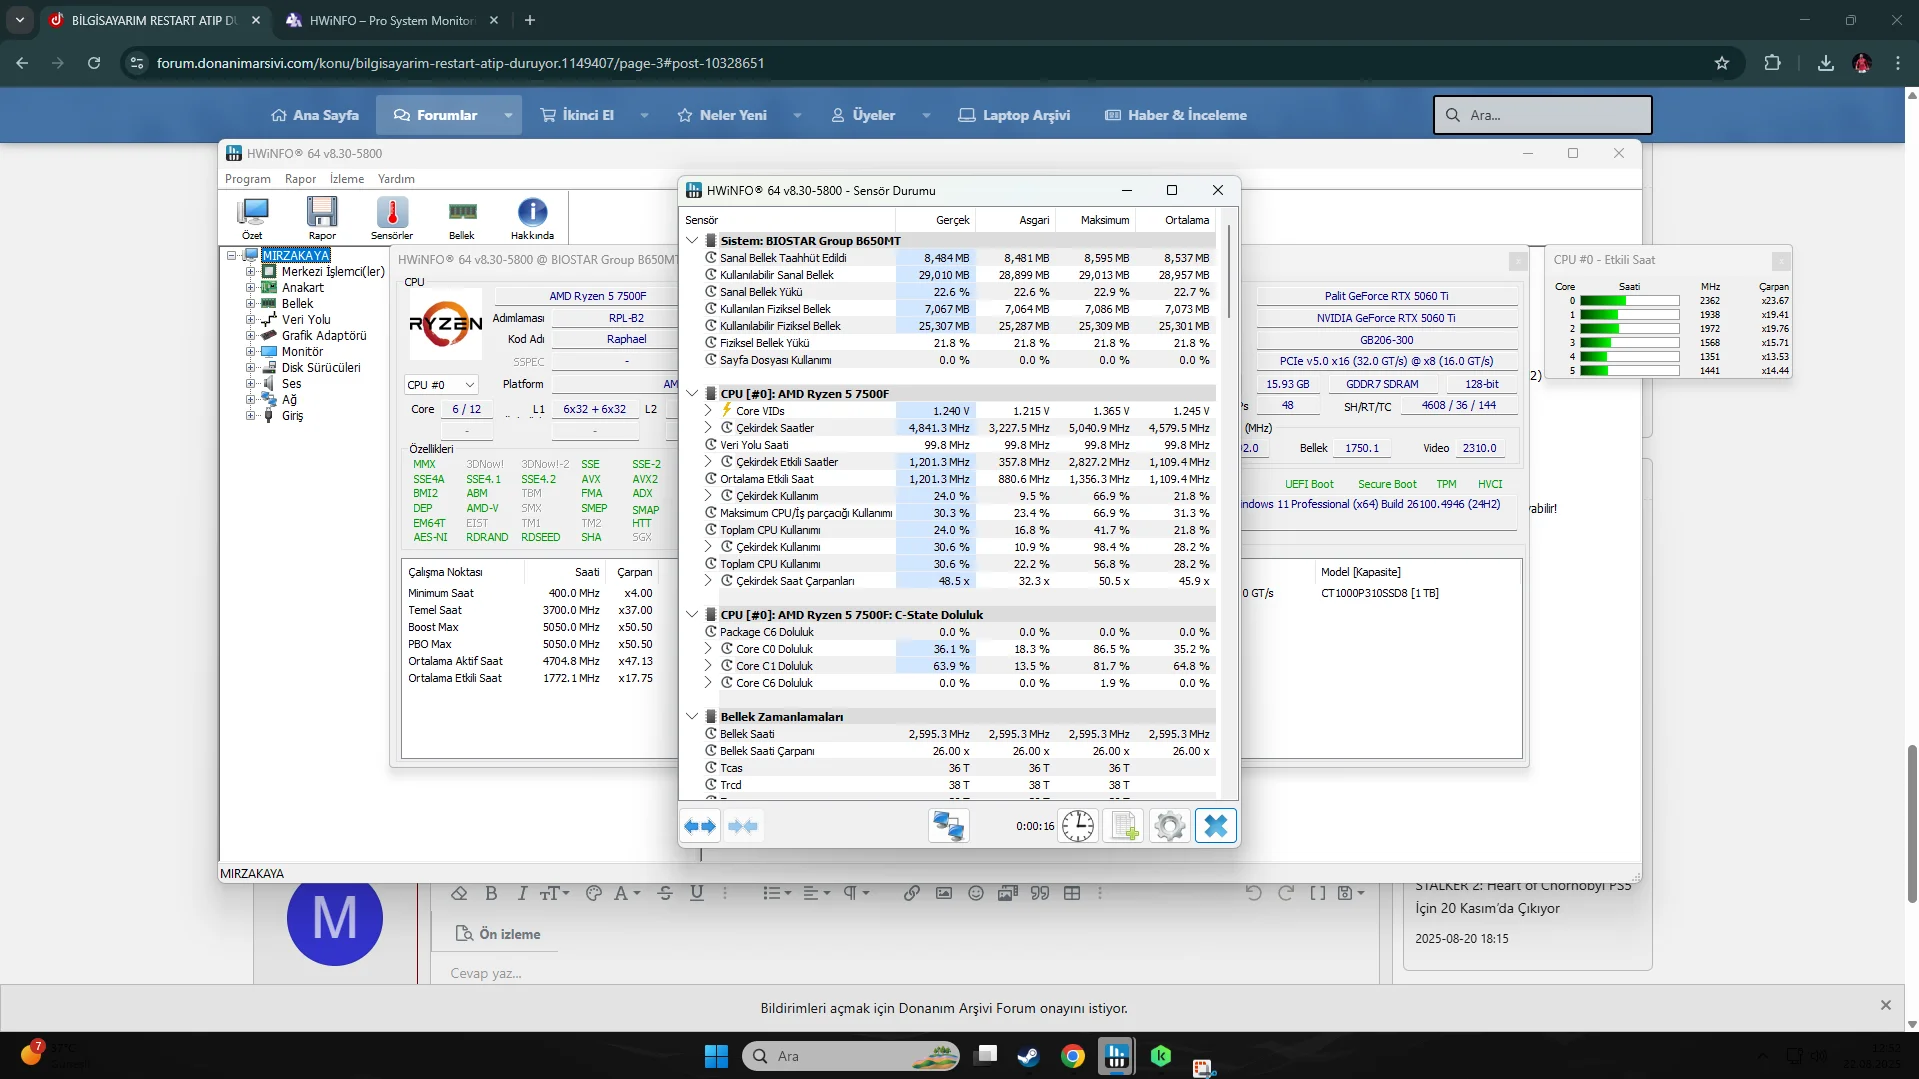The width and height of the screenshot is (1919, 1079).
Task: Open the Program menu
Action: coord(247,179)
